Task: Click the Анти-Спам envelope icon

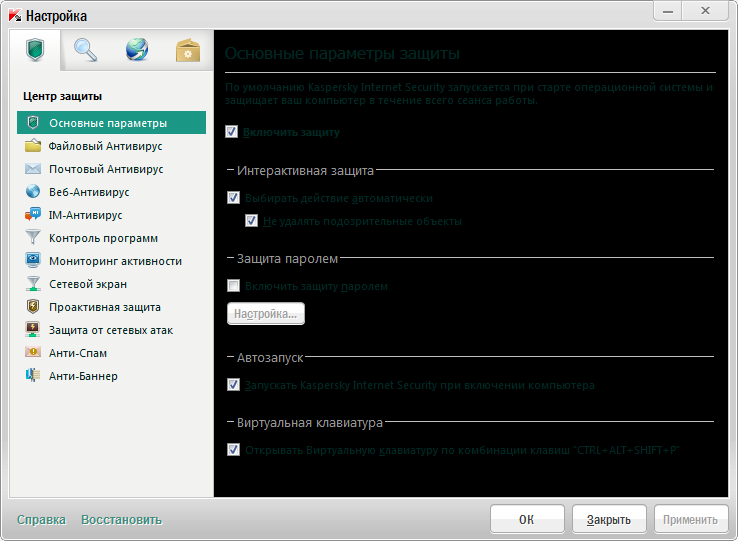Action: [32, 352]
